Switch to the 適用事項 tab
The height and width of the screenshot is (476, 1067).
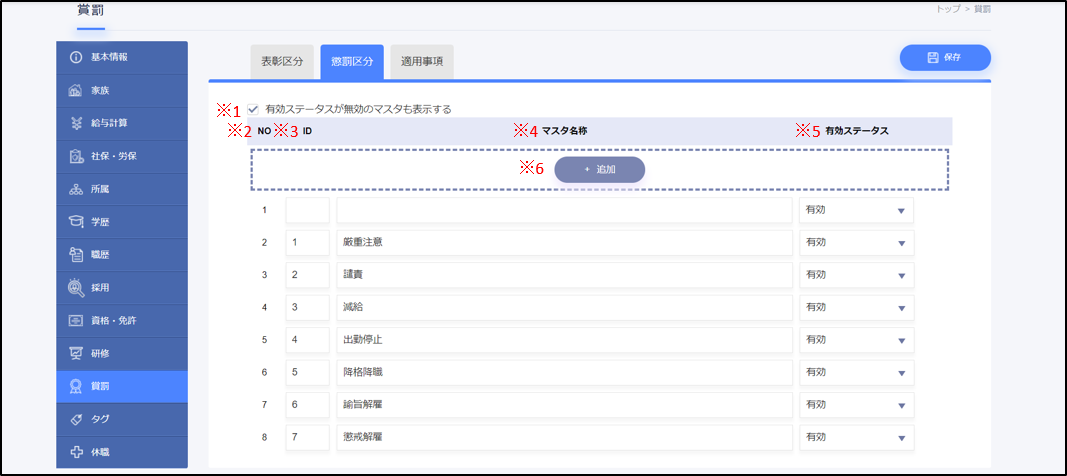point(422,62)
